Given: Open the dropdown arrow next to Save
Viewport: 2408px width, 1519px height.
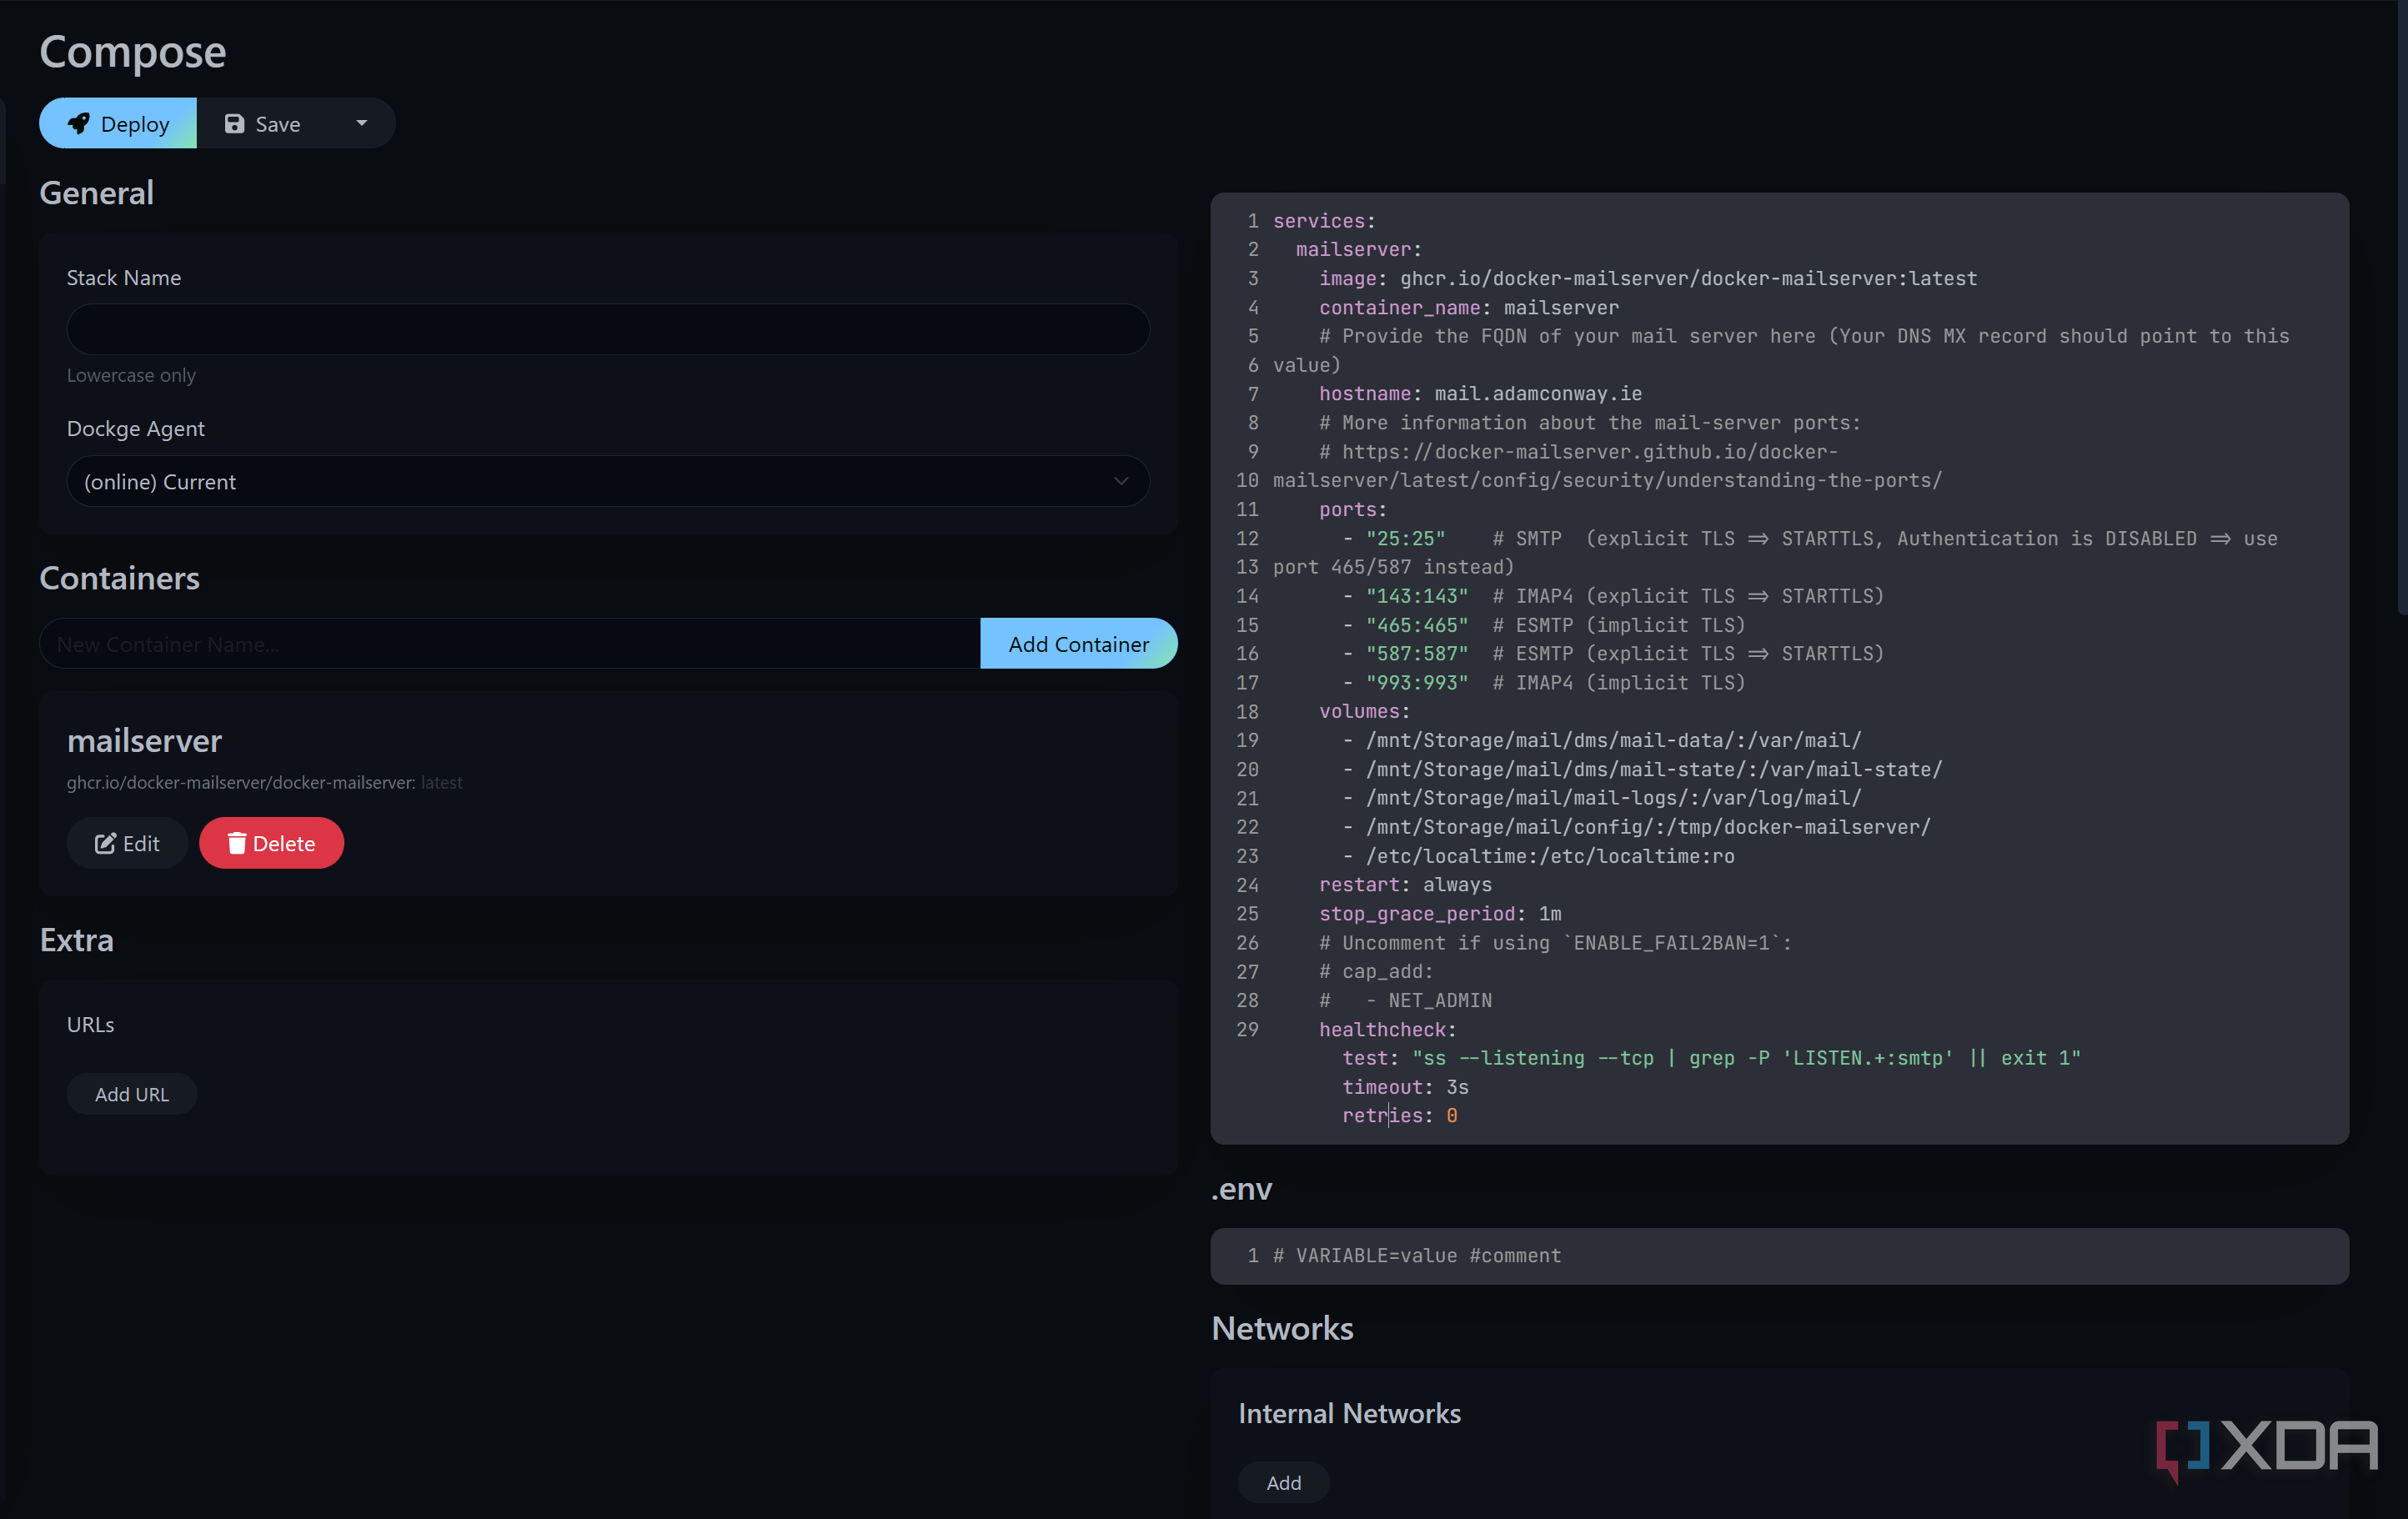Looking at the screenshot, I should coord(361,123).
